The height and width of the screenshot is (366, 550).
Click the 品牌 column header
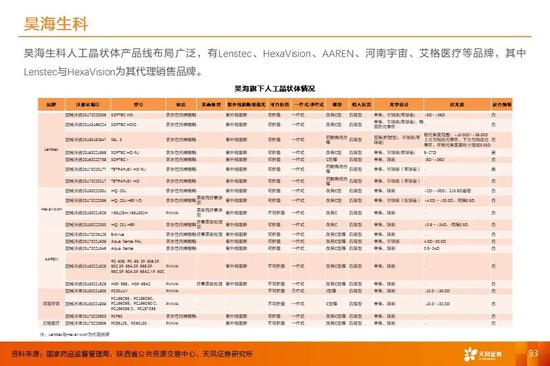click(x=52, y=105)
